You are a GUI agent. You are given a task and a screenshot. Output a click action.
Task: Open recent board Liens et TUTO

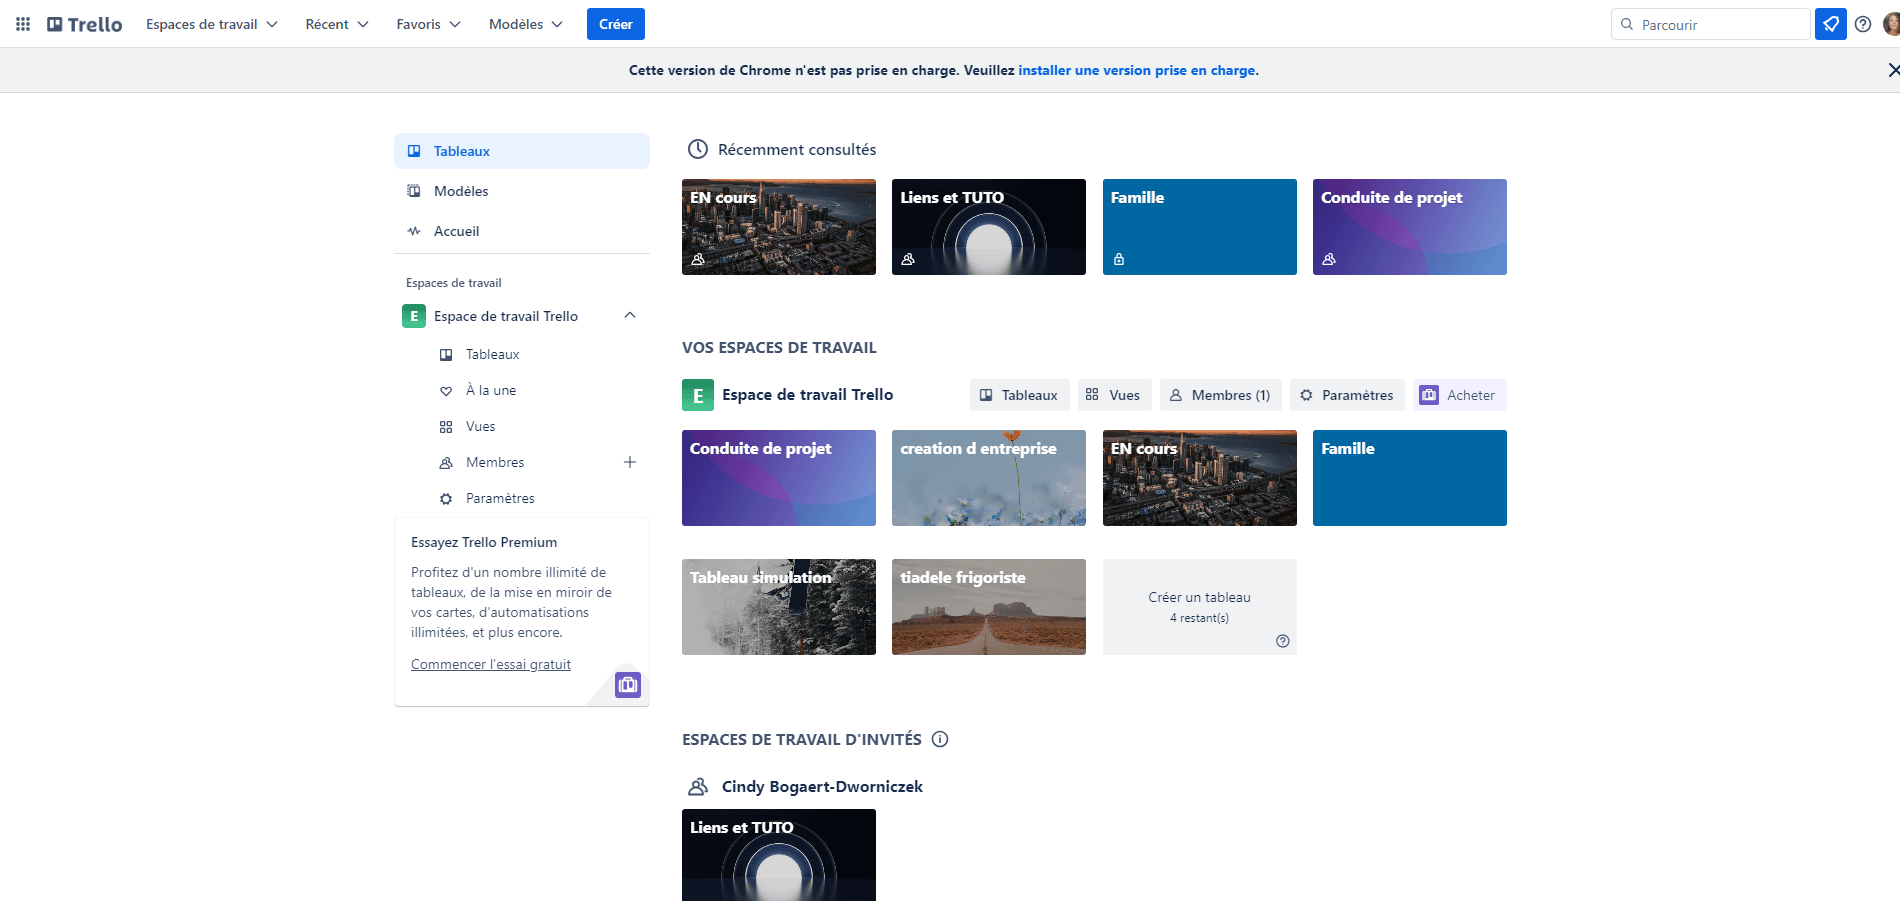[x=989, y=227]
